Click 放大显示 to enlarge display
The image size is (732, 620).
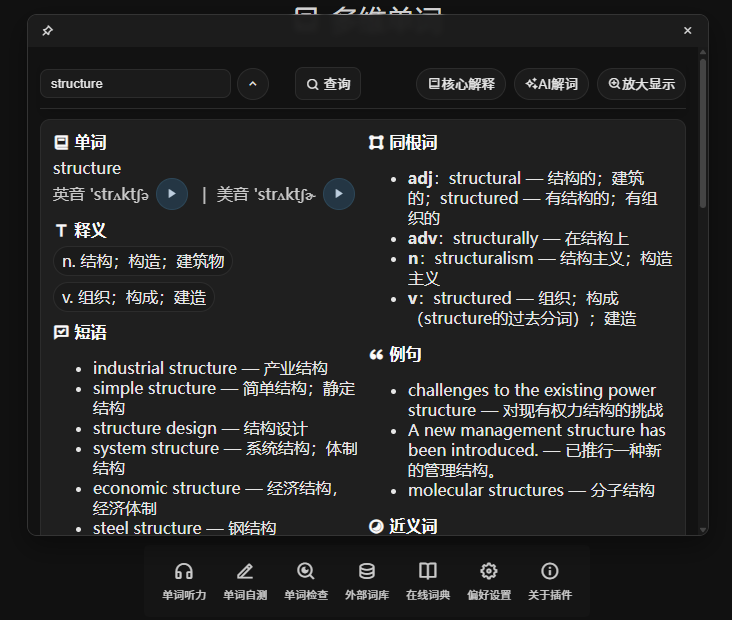pyautogui.click(x=641, y=84)
